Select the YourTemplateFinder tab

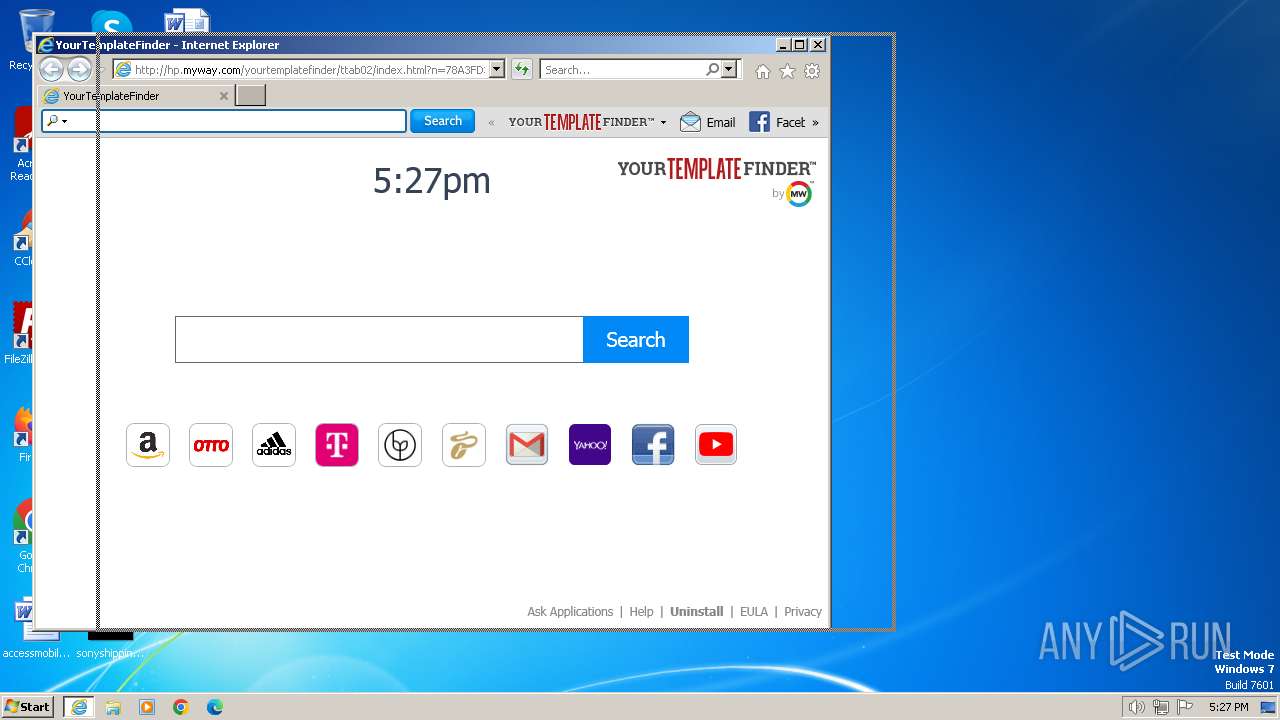135,96
